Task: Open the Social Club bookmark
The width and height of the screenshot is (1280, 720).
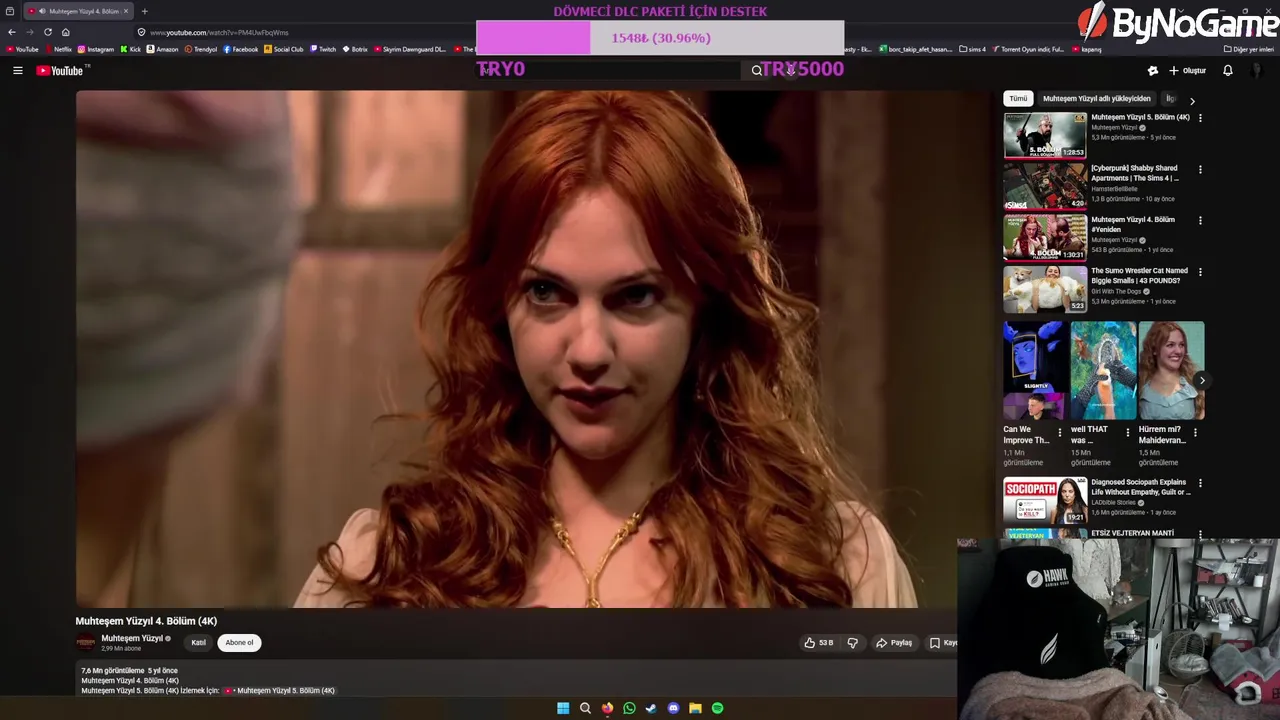Action: [284, 49]
